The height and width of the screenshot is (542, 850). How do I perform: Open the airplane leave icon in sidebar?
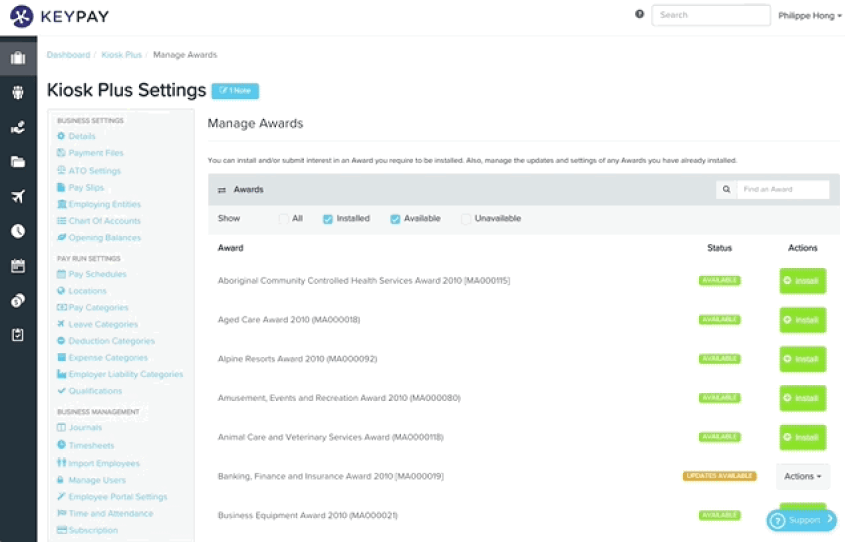pos(18,196)
